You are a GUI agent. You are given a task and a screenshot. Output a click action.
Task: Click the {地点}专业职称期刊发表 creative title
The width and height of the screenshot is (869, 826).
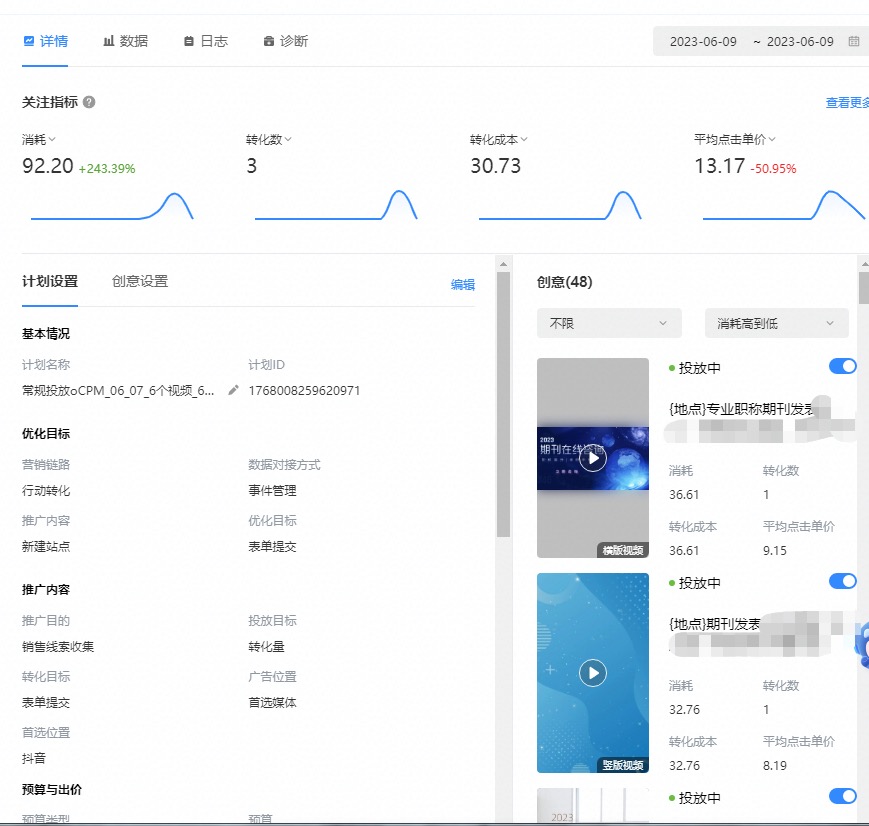[741, 409]
